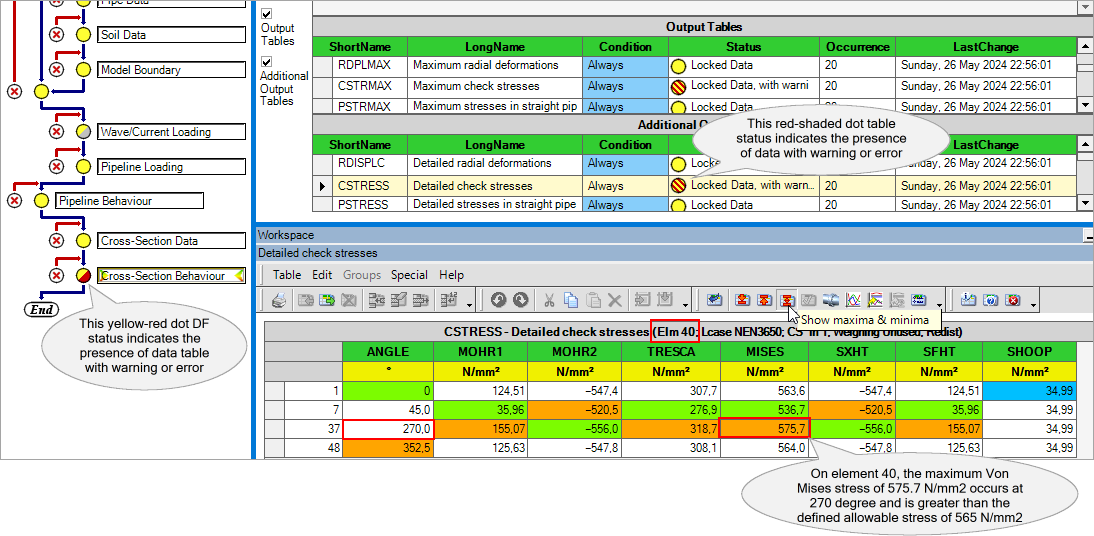This screenshot has width=1094, height=536.
Task: Toggle the Additional Output Tables checkbox
Action: coord(267,62)
